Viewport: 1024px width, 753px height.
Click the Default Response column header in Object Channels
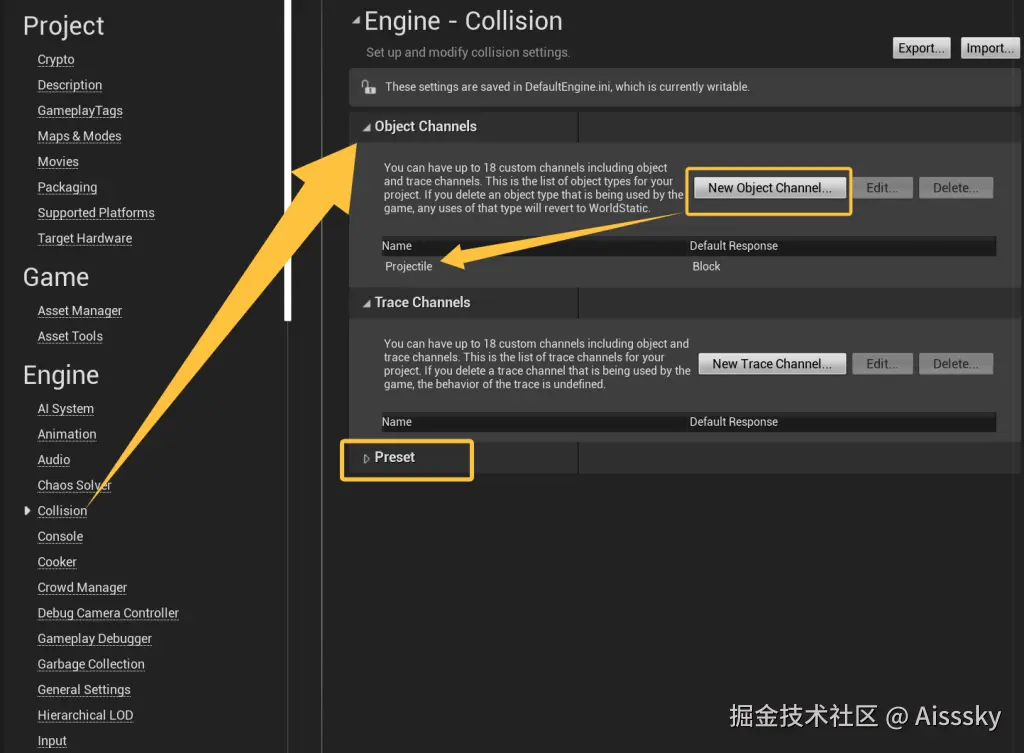click(x=733, y=246)
